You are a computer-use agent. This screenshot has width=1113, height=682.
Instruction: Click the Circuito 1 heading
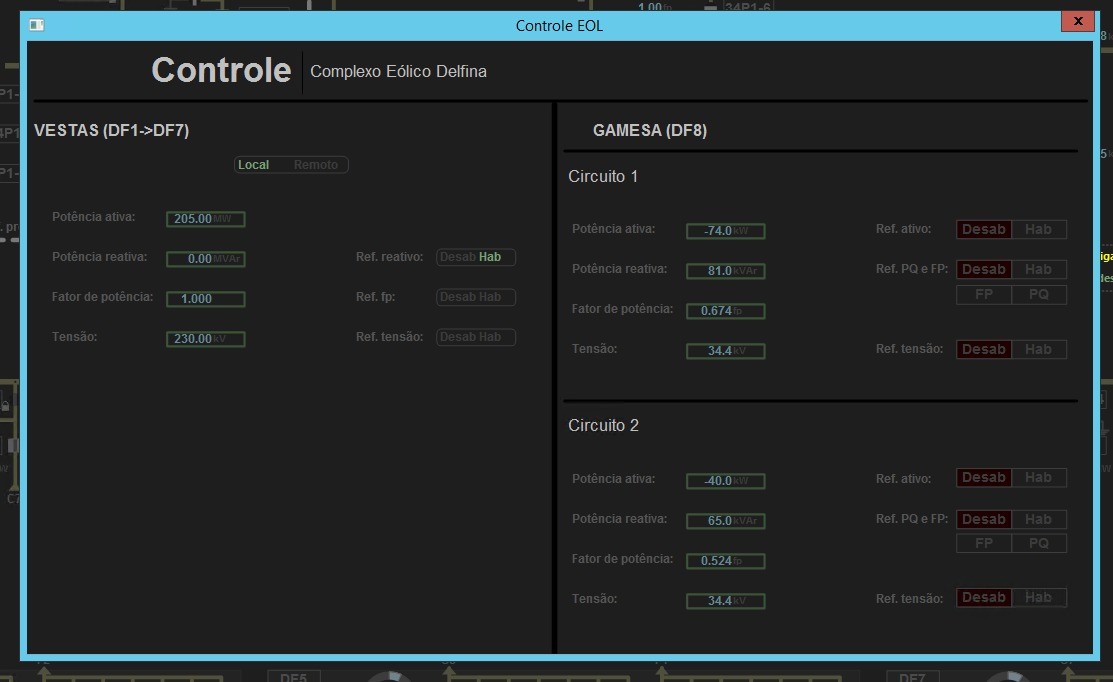(x=603, y=176)
